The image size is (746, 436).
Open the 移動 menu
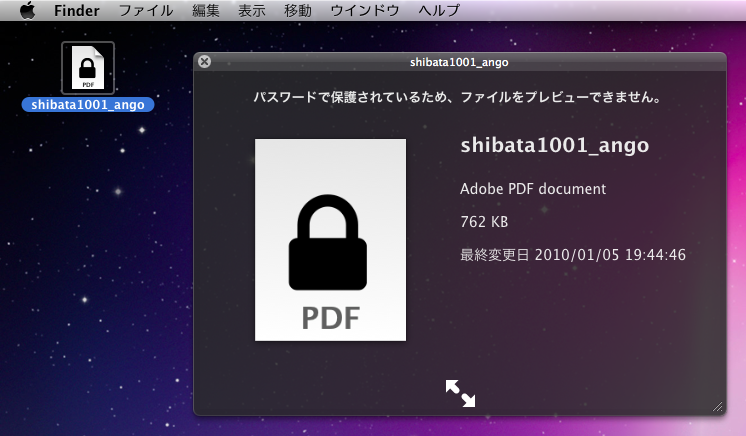[297, 11]
